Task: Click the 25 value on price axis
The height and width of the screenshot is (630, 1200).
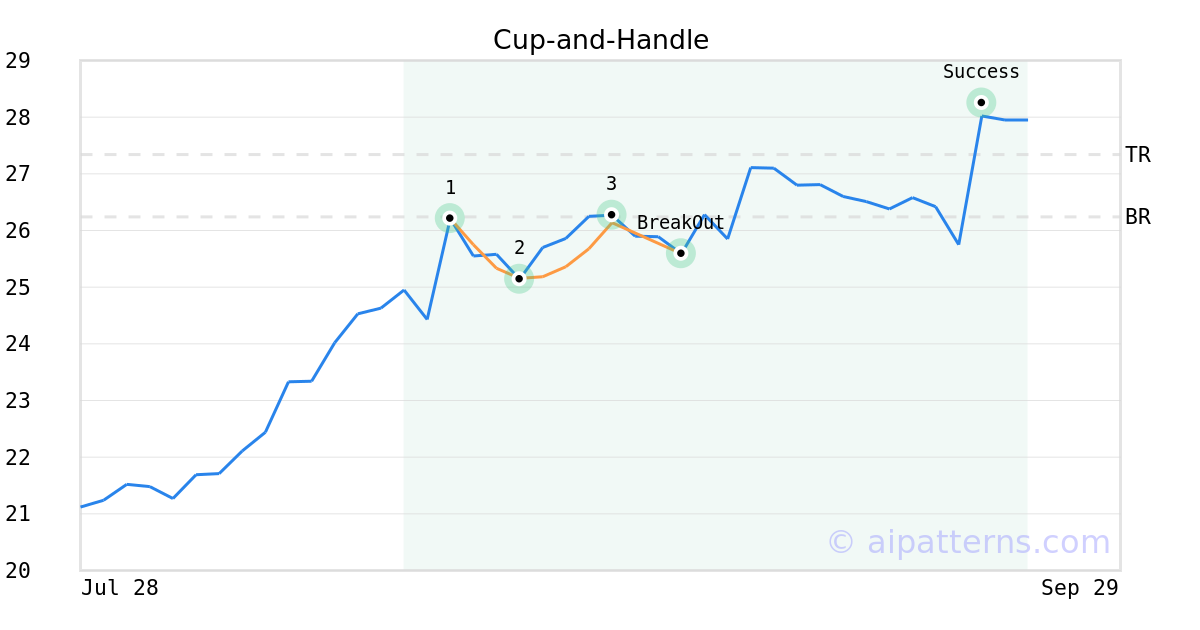Action: (18, 288)
